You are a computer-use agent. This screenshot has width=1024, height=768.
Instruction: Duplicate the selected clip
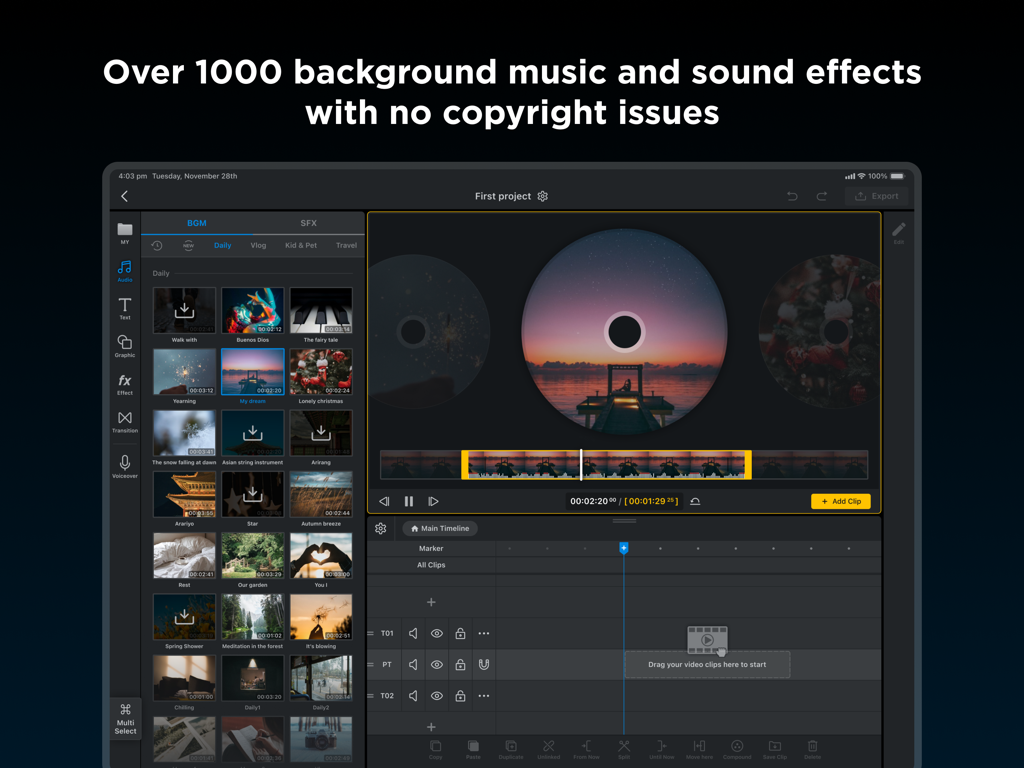[511, 748]
